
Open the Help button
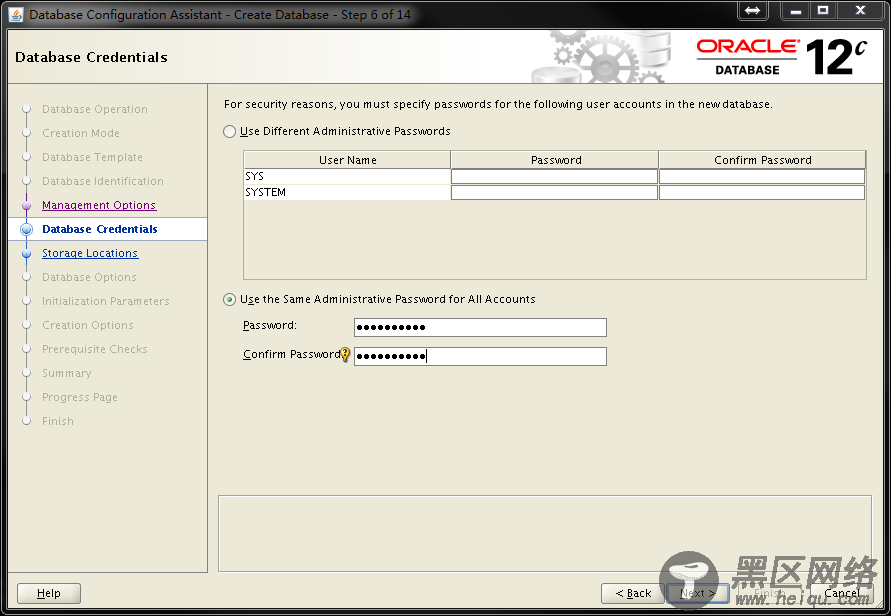[49, 593]
